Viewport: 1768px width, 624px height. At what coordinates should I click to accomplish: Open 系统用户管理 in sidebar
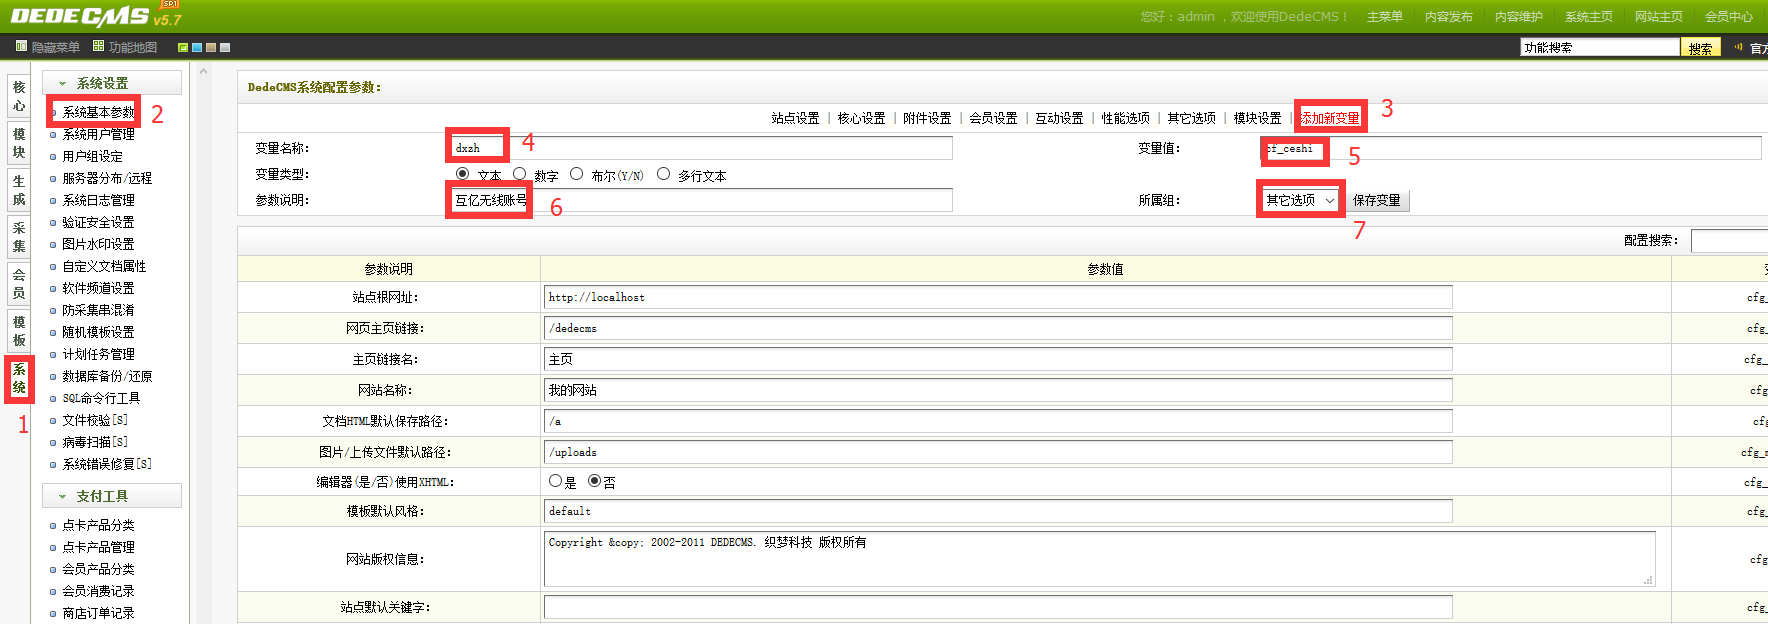point(98,134)
